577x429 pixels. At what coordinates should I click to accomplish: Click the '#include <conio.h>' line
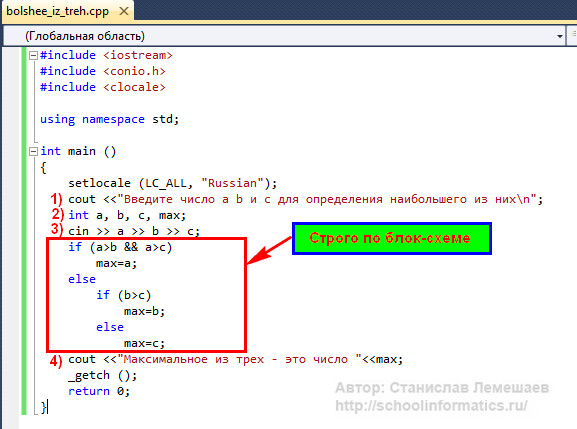click(x=103, y=71)
